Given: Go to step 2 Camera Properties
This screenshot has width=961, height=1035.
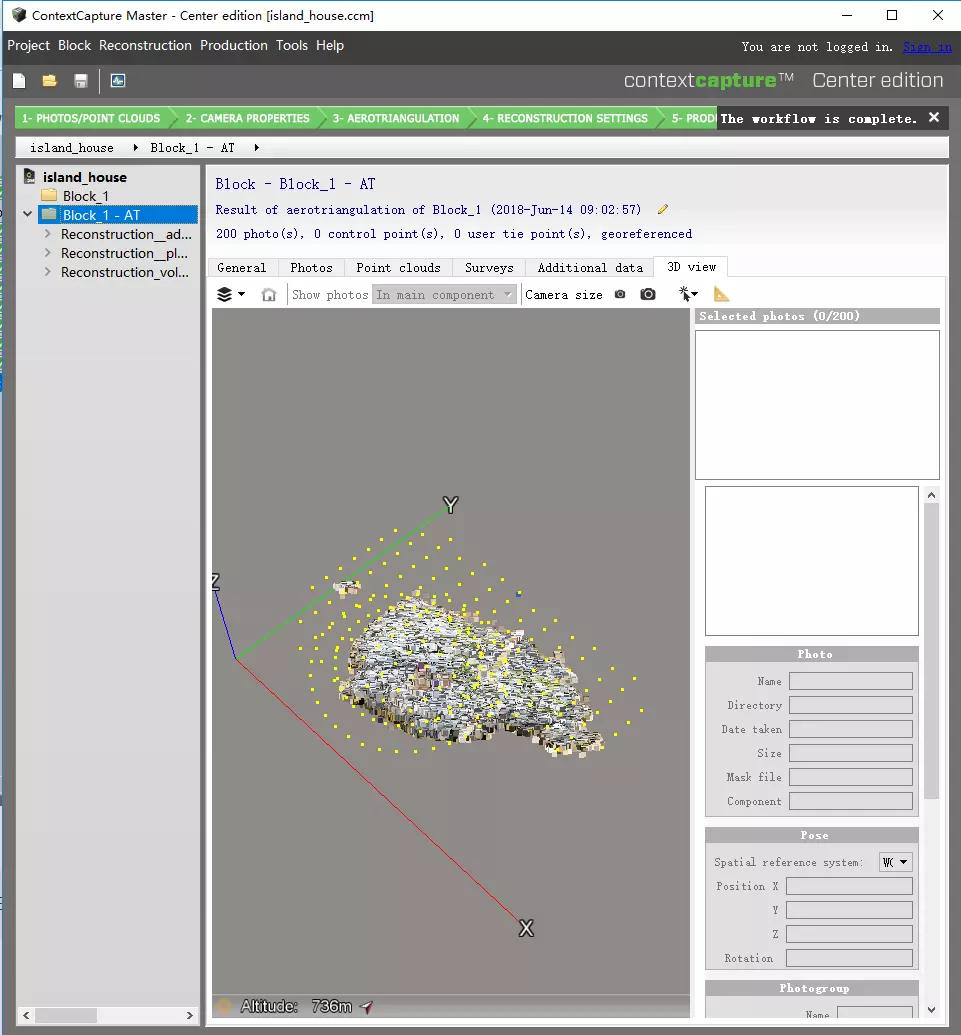Looking at the screenshot, I should click(248, 118).
